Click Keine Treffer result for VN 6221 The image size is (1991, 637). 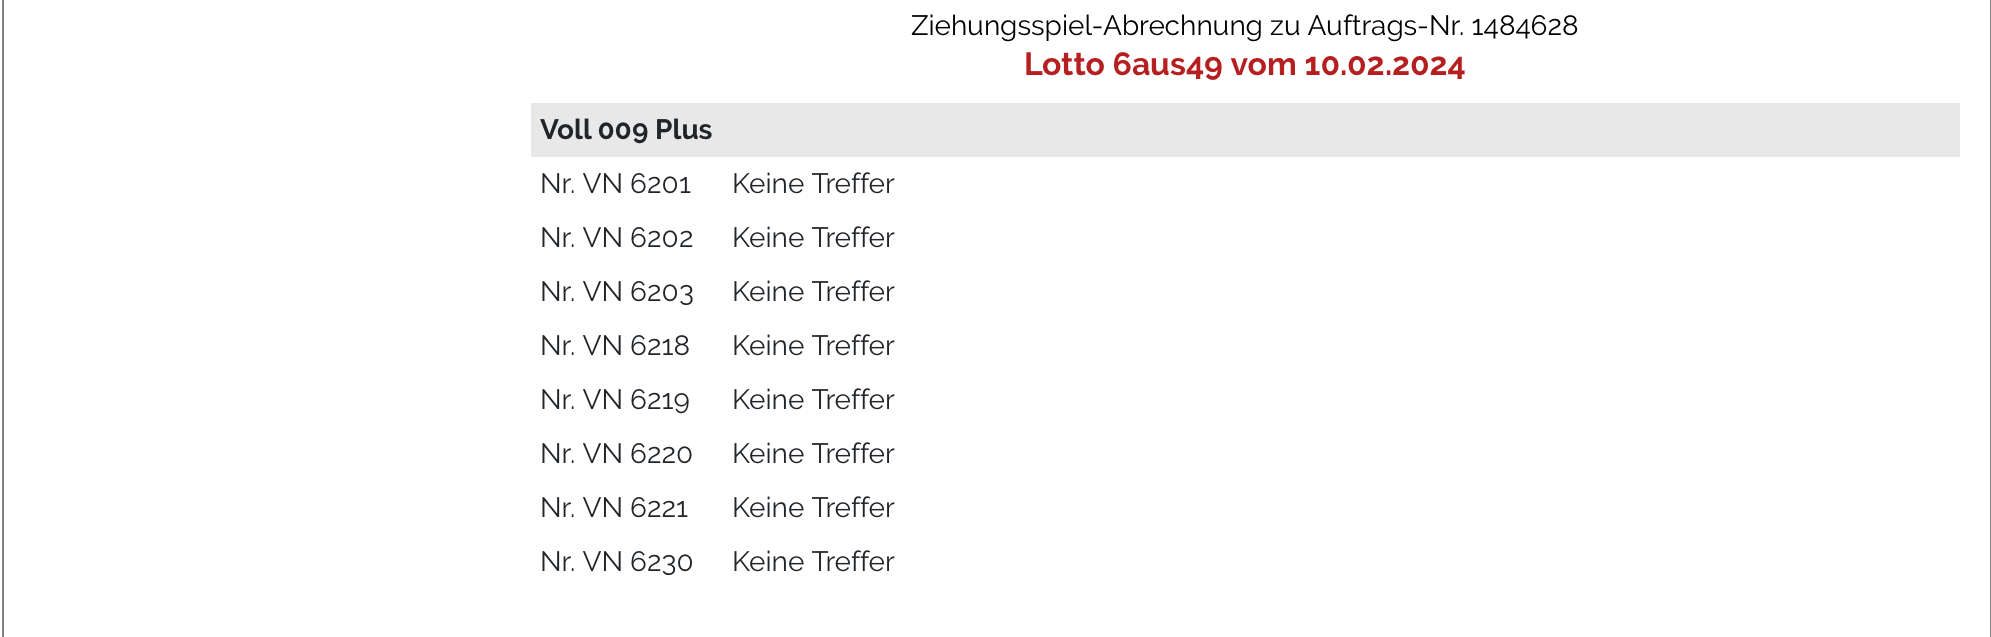(813, 508)
